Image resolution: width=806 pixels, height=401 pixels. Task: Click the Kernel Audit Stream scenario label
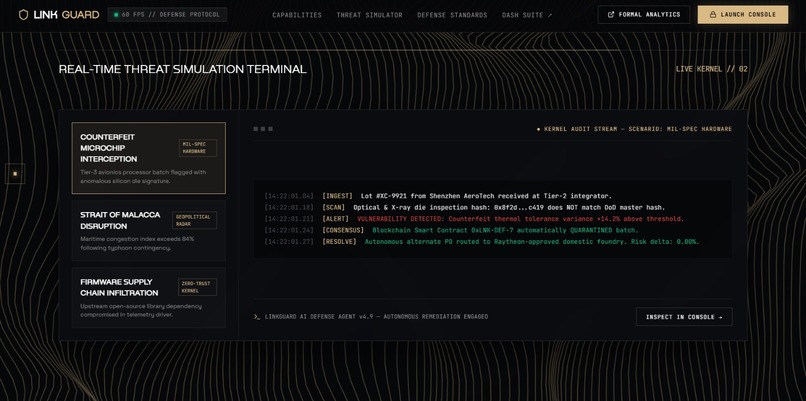(x=634, y=129)
